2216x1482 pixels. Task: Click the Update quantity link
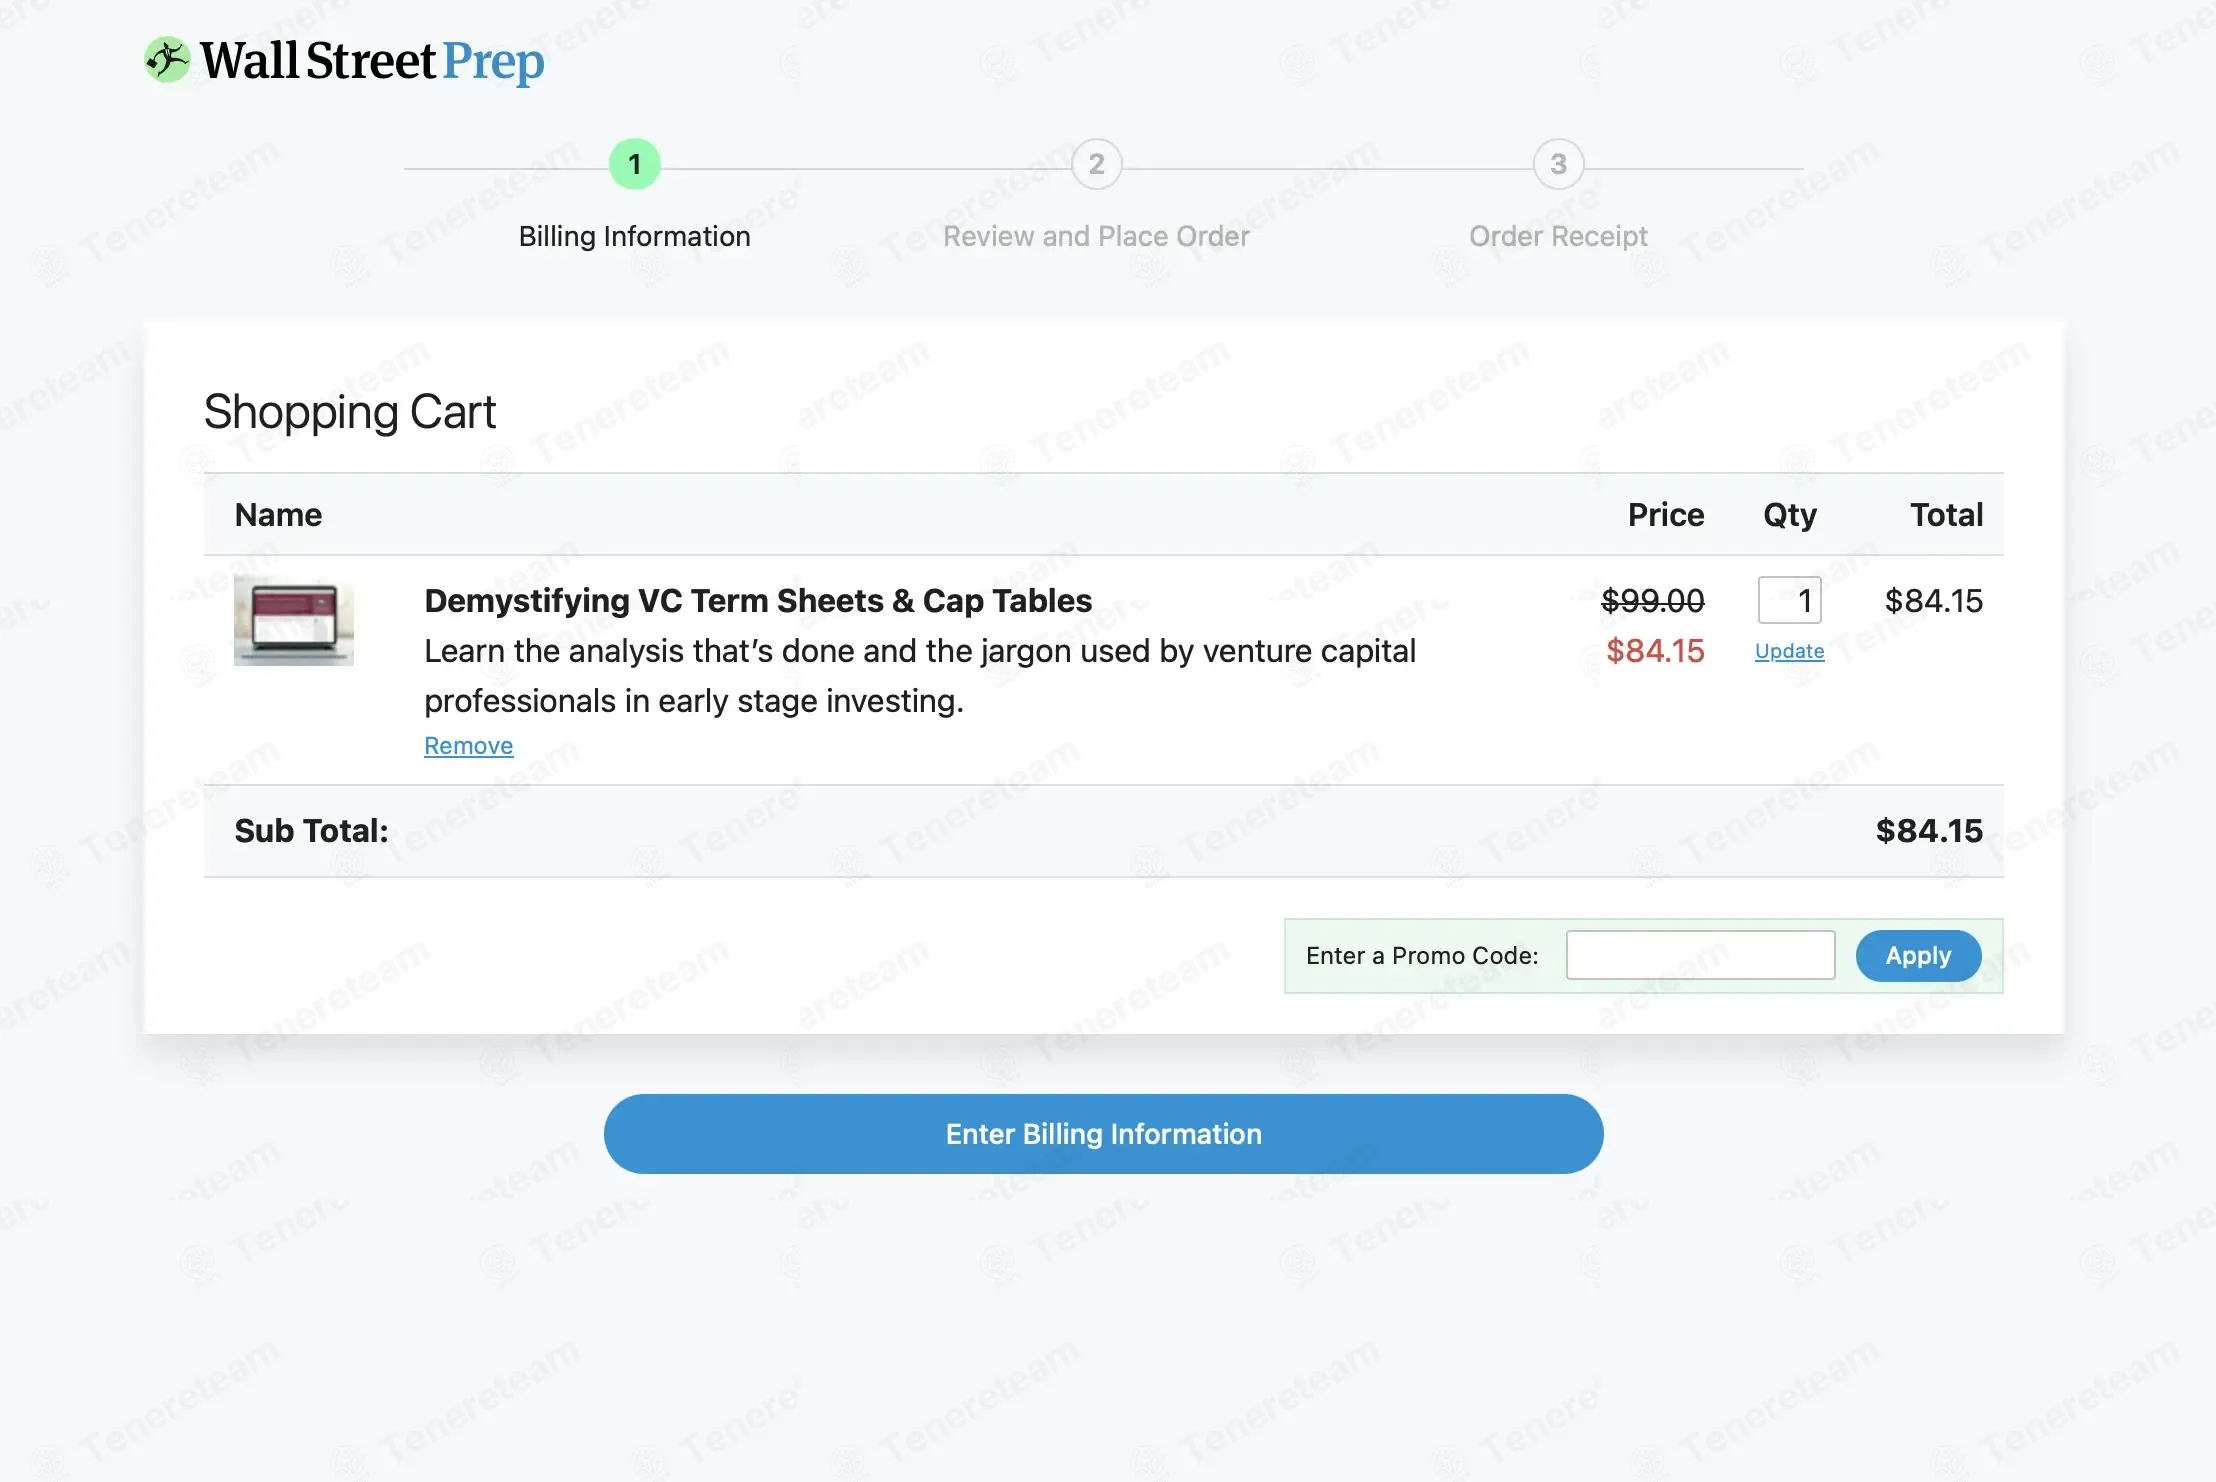[x=1789, y=651]
